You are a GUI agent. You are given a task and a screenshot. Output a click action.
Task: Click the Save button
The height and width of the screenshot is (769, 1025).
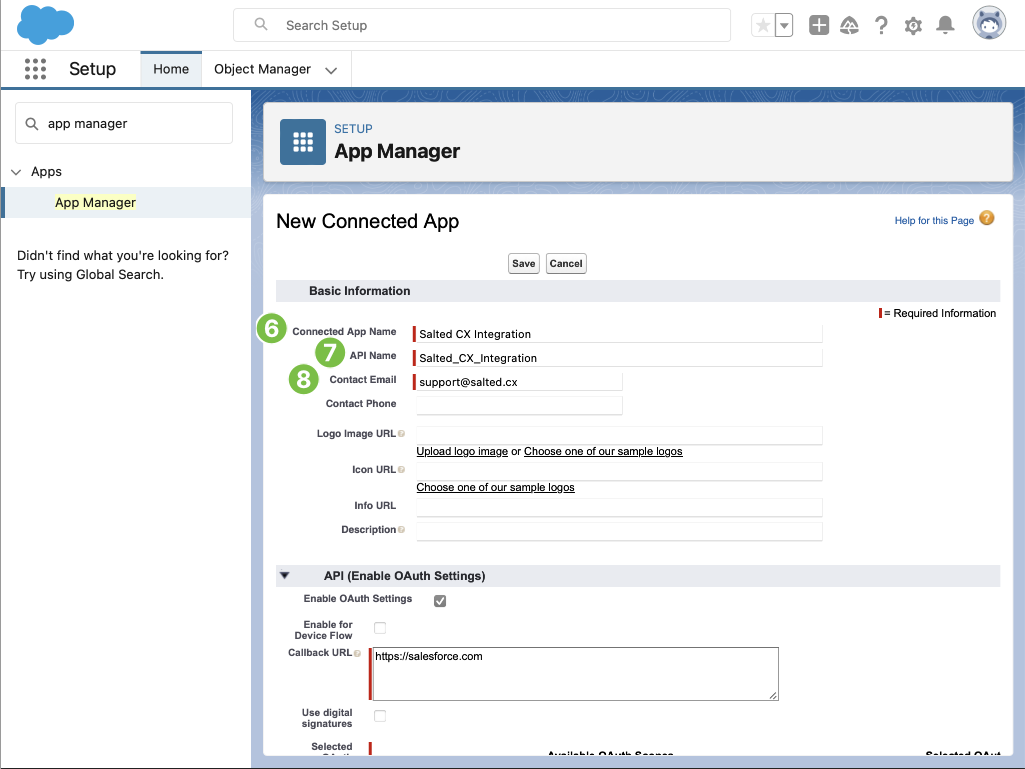click(x=523, y=264)
